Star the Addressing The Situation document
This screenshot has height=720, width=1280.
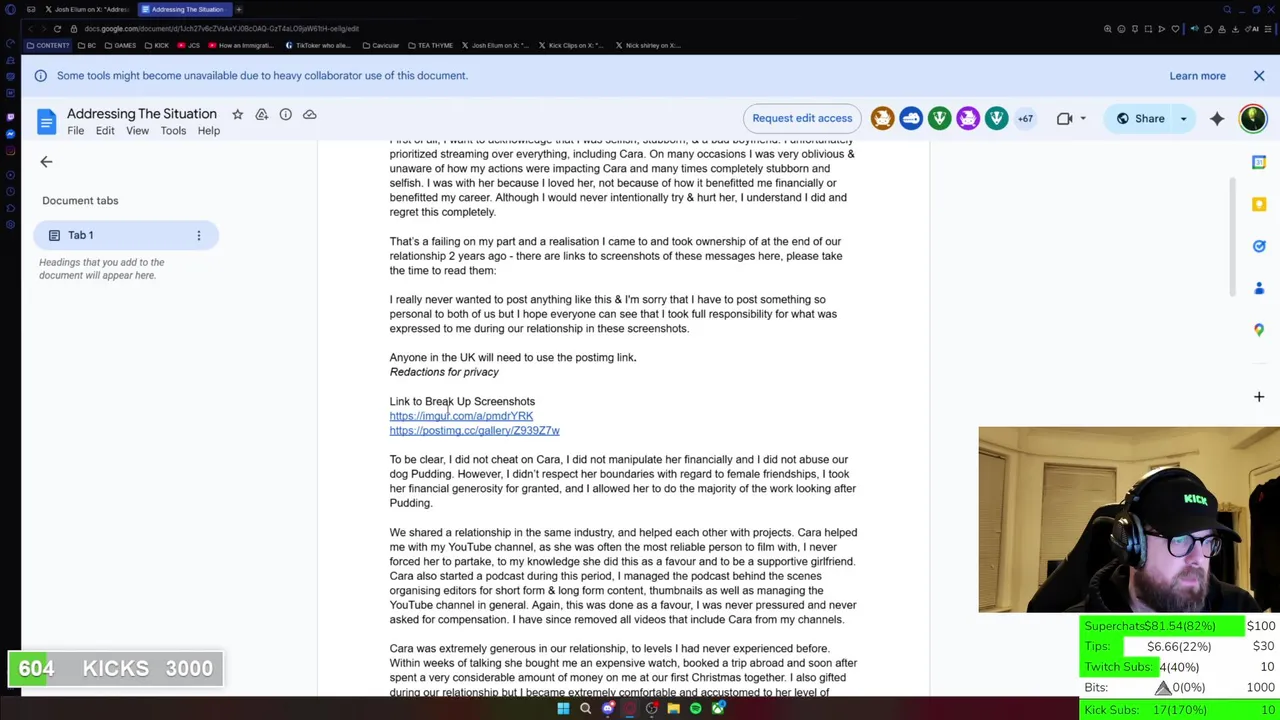point(237,114)
